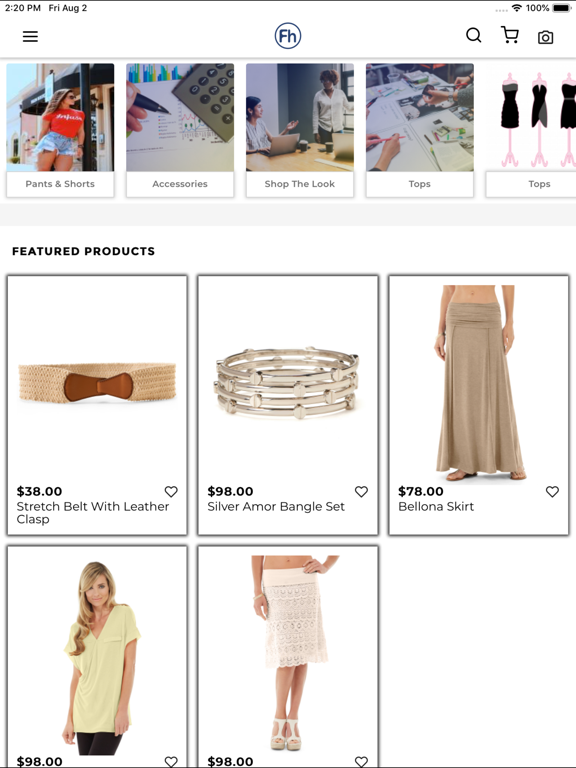Add Bellona Skirt to wishlist heart
Viewport: 576px width, 768px height.
[552, 491]
